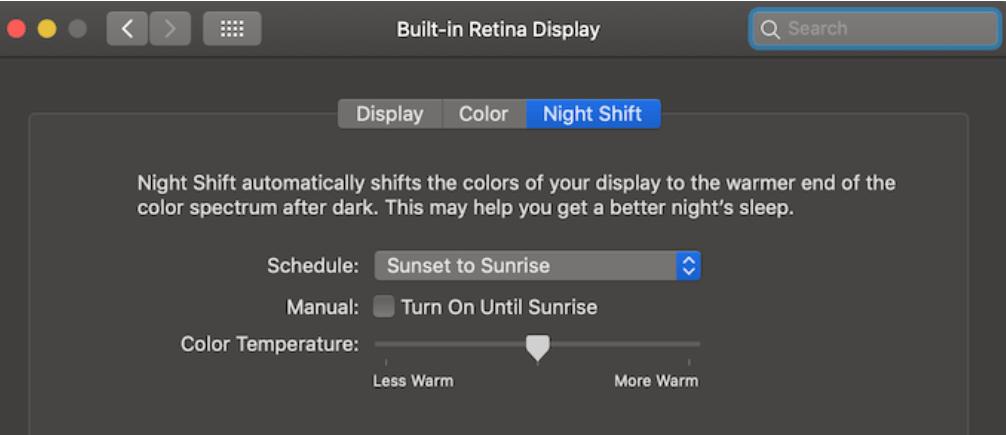Viewport: 1006px width, 435px height.
Task: Open the Sunset to Sunrise schedule menu
Action: [538, 266]
